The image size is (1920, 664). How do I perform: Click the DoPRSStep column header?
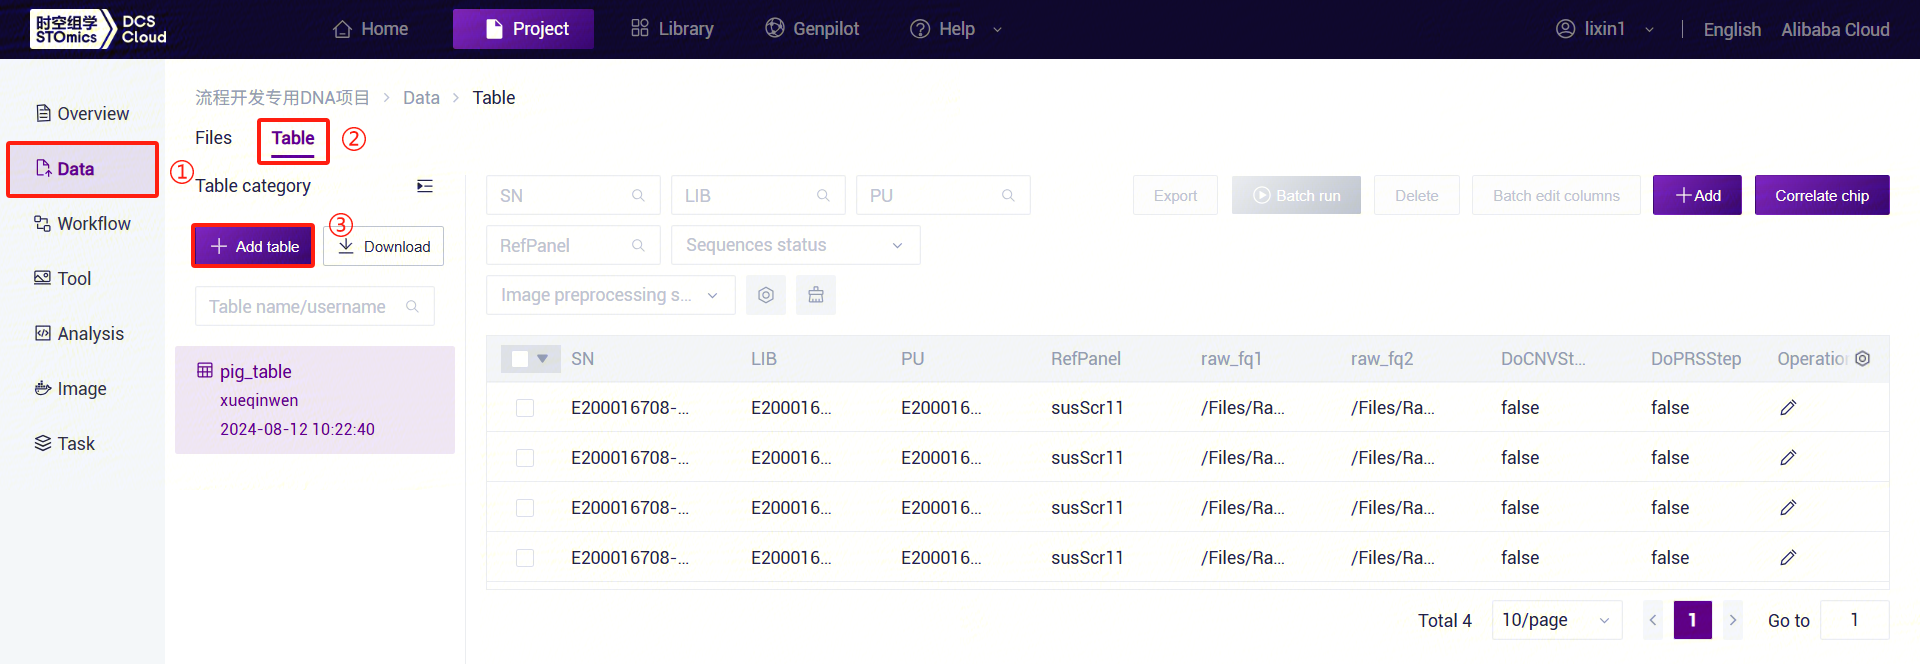tap(1696, 359)
